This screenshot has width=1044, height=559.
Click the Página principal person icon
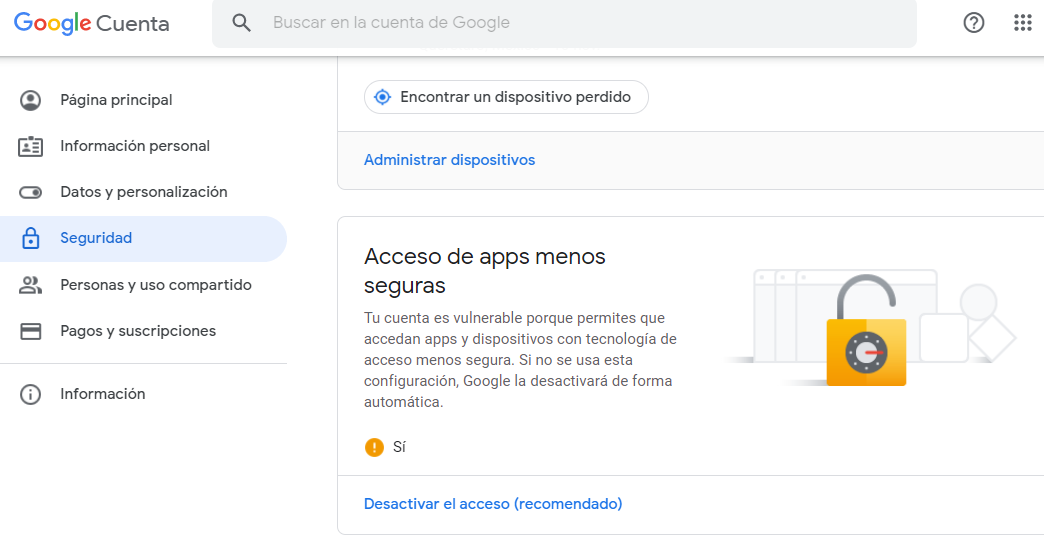click(31, 100)
